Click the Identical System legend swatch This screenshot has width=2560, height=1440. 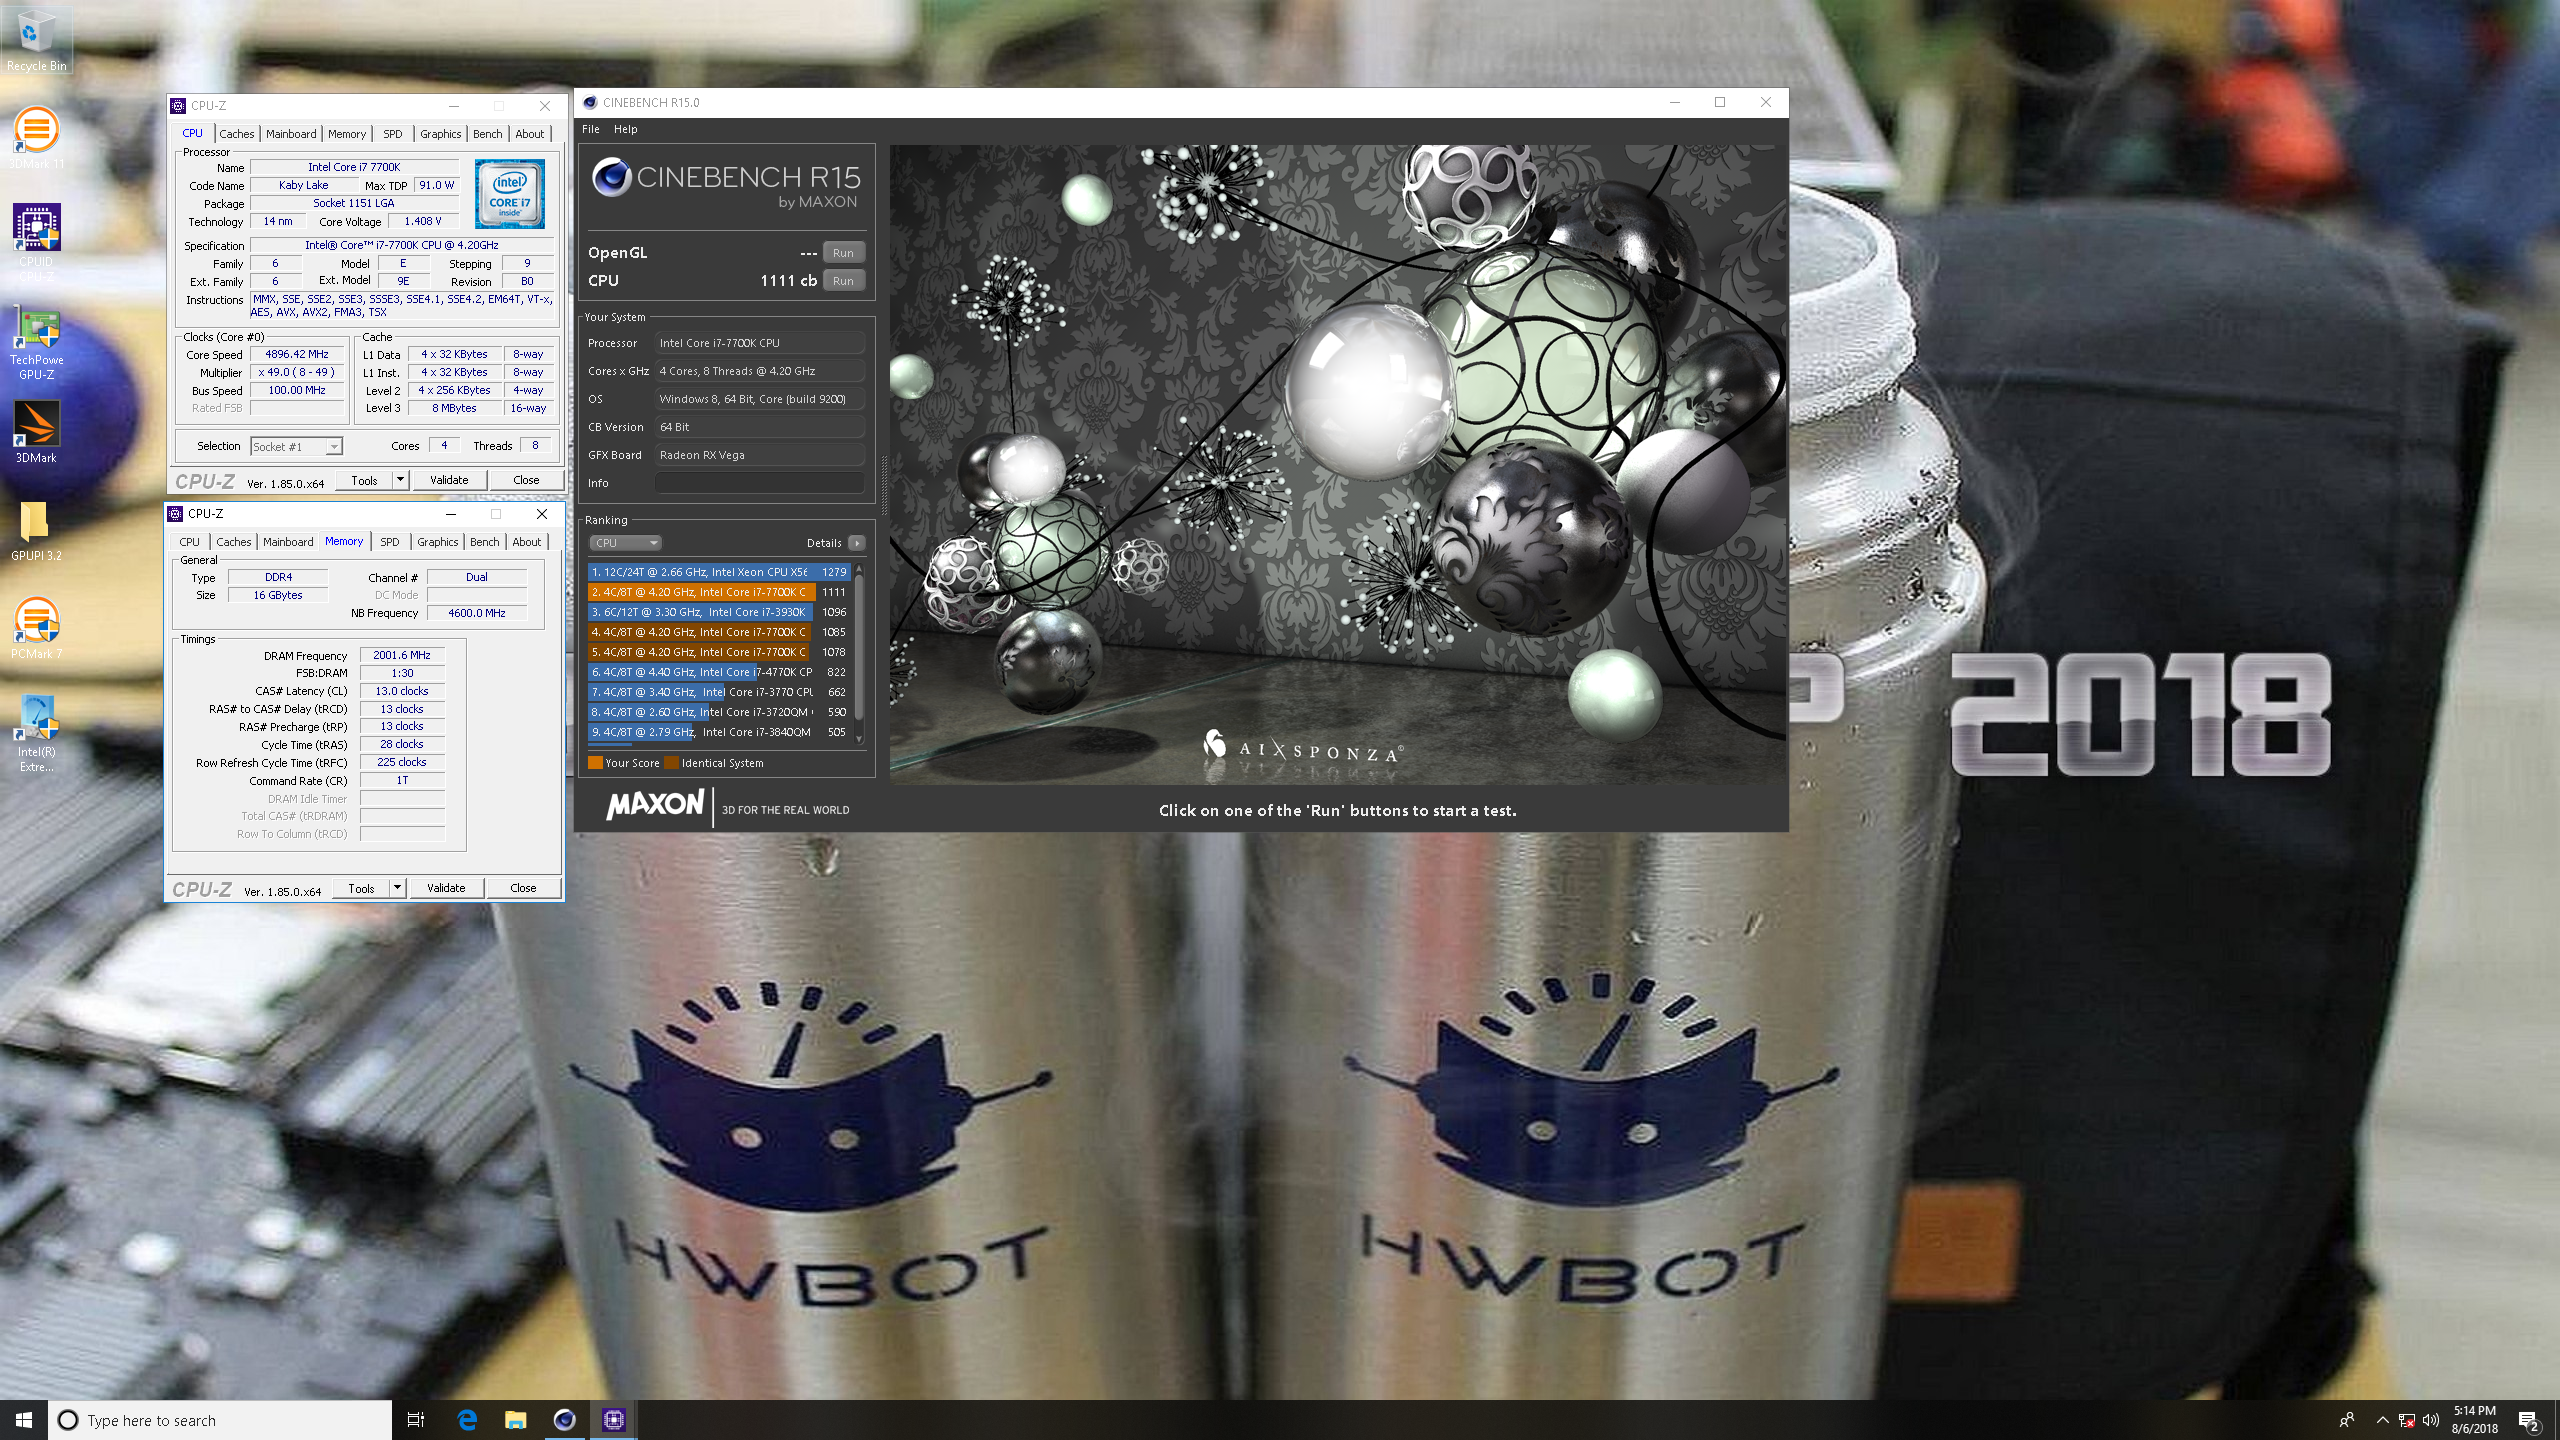point(672,763)
